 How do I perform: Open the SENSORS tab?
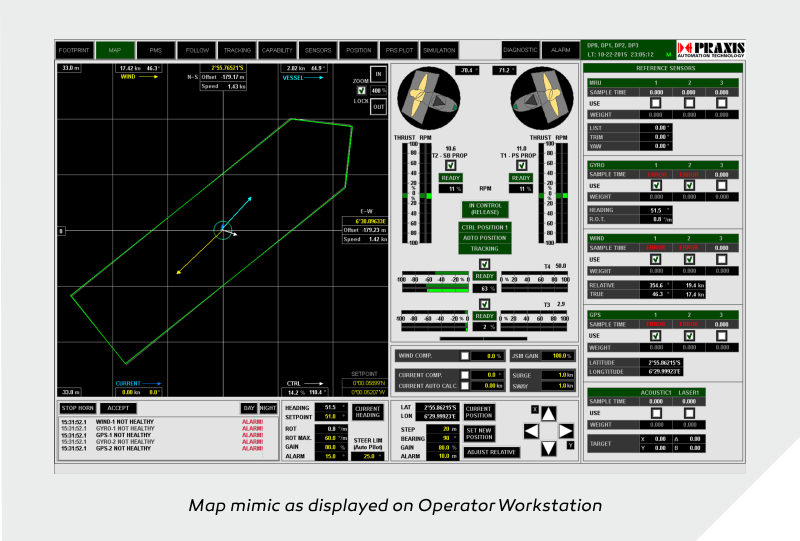(318, 50)
